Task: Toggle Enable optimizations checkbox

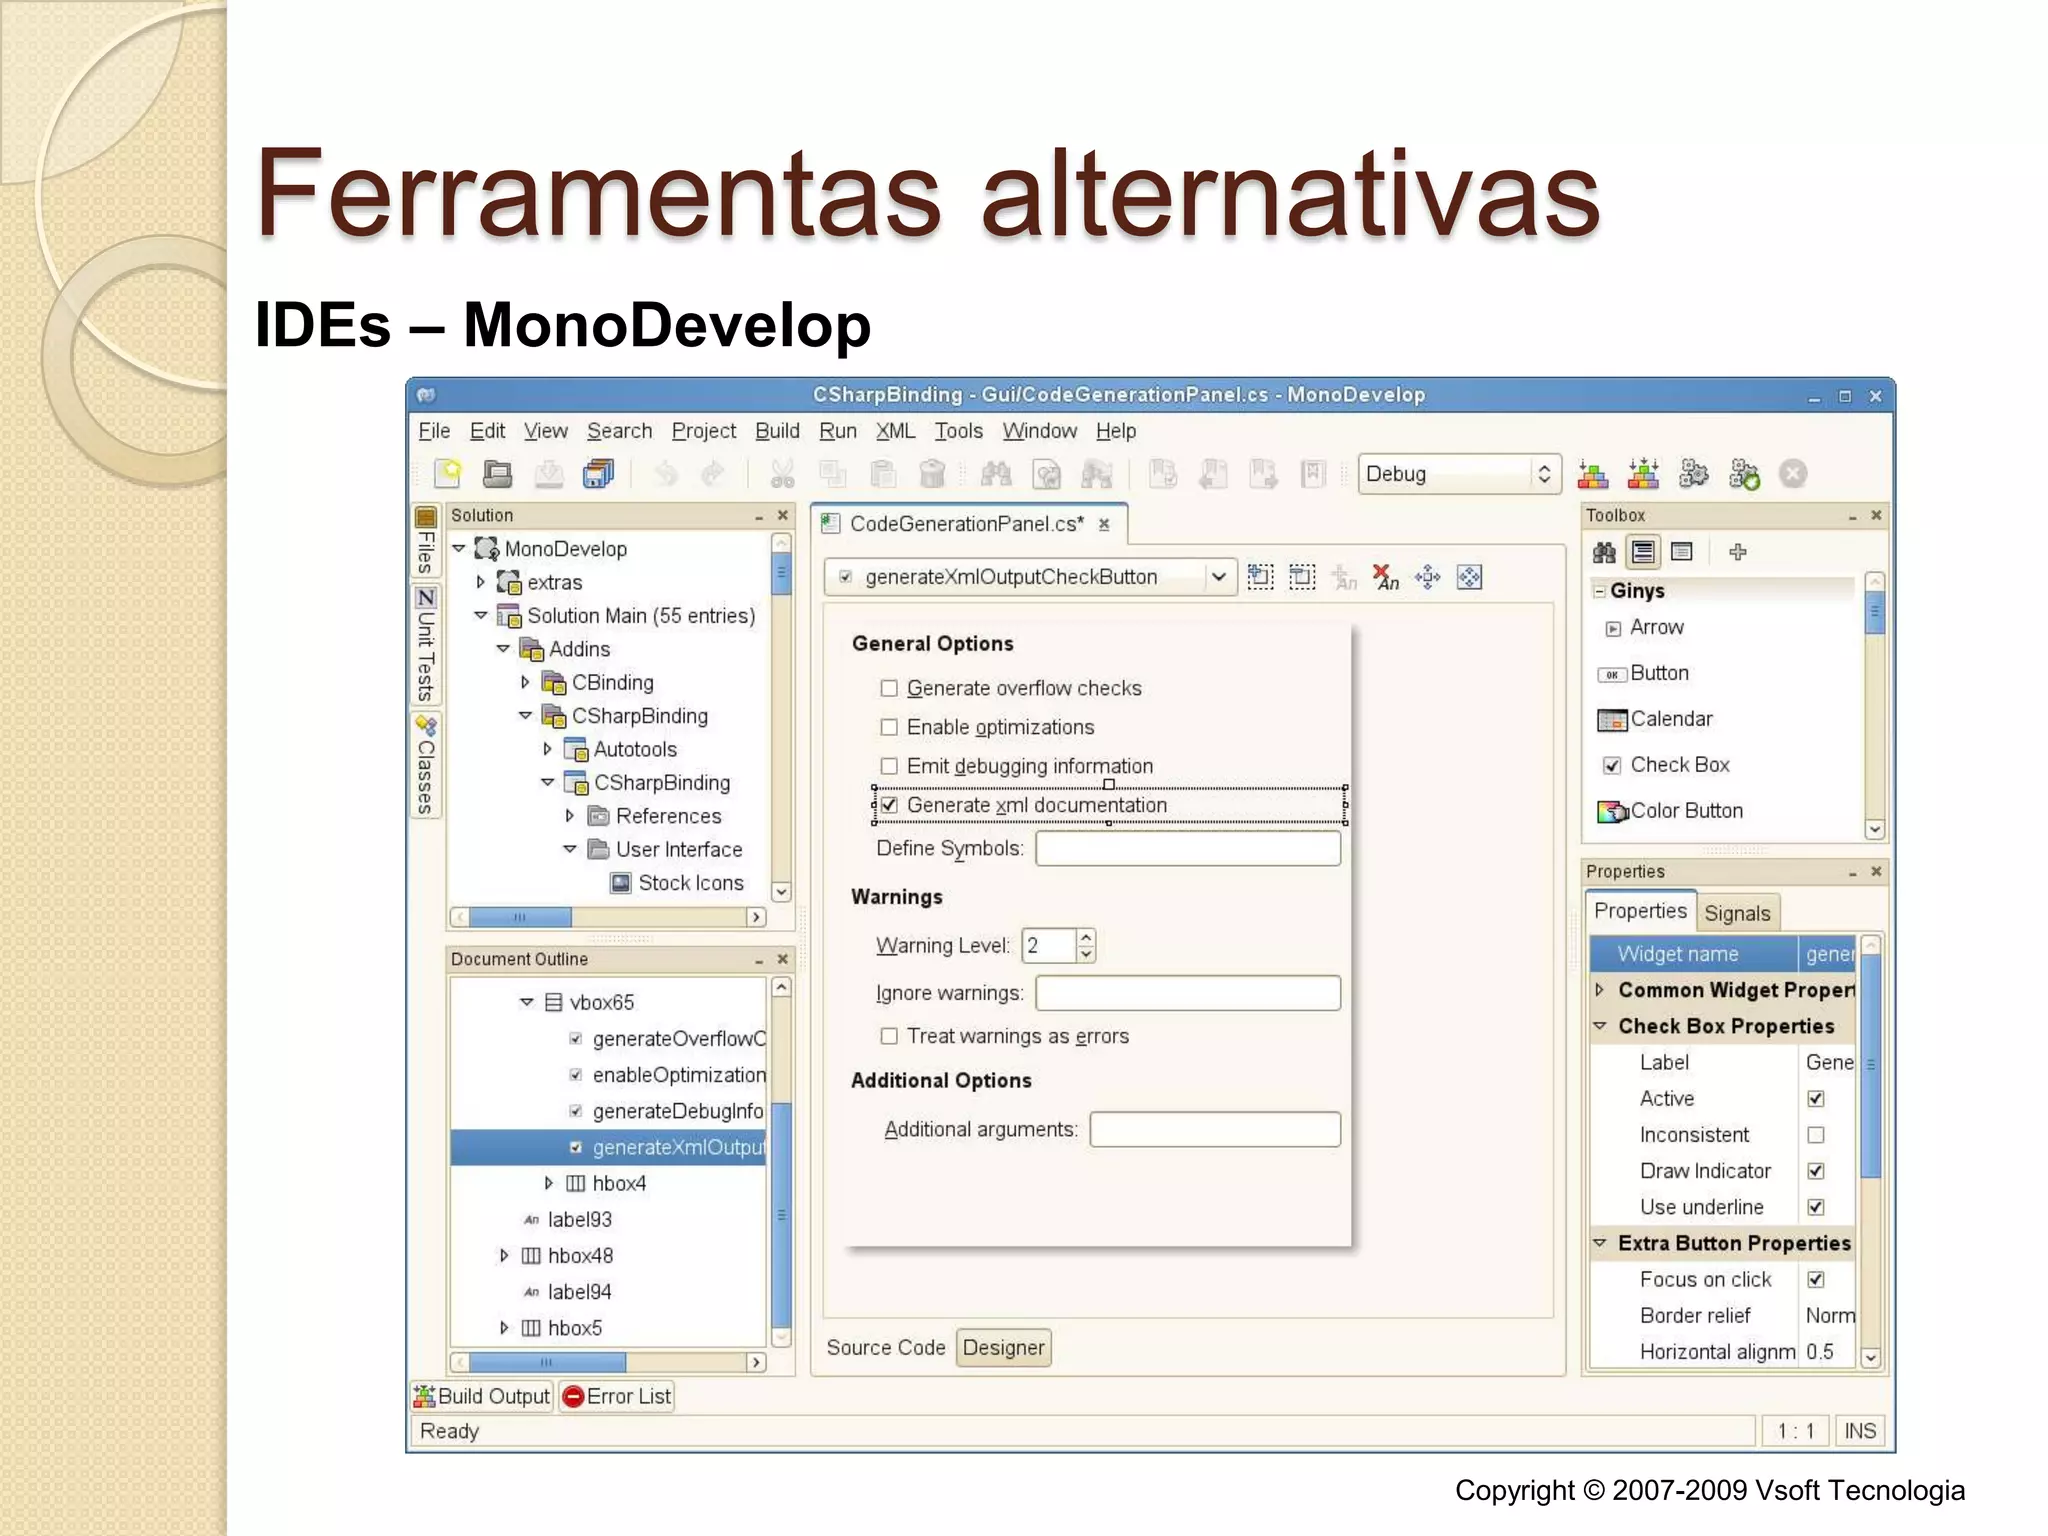Action: click(x=888, y=727)
